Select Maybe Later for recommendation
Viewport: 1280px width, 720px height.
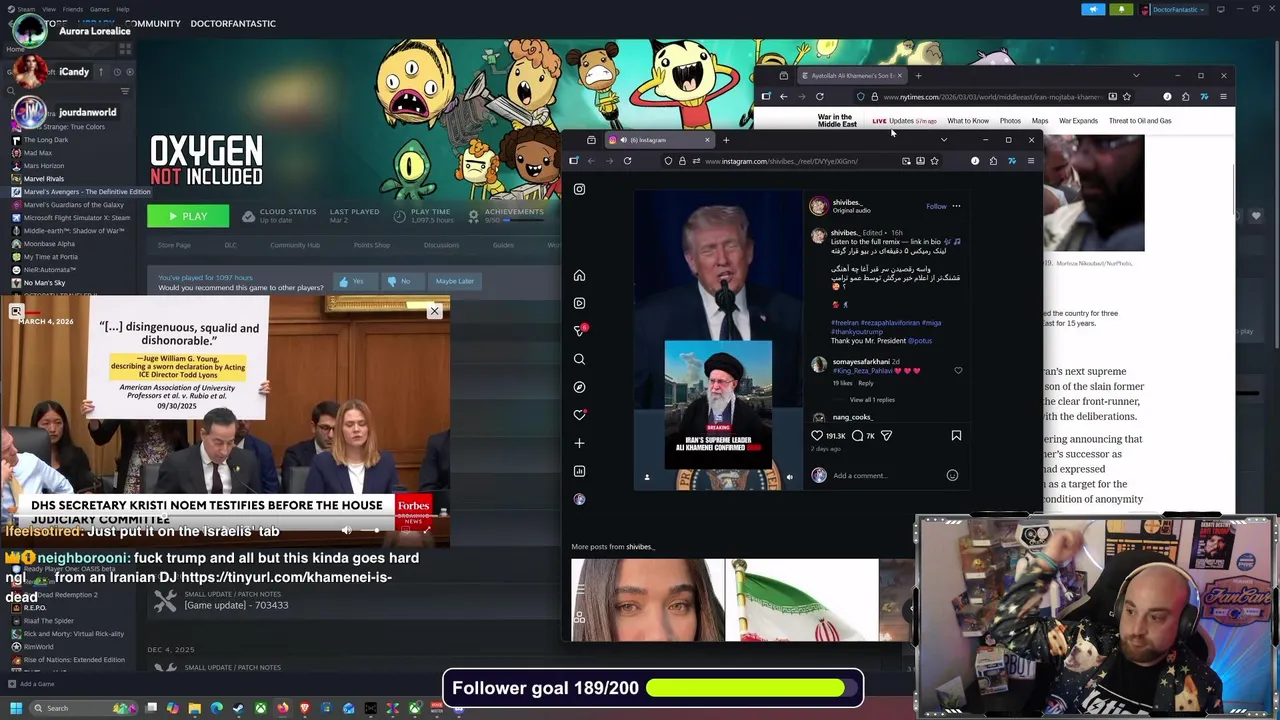pos(454,281)
